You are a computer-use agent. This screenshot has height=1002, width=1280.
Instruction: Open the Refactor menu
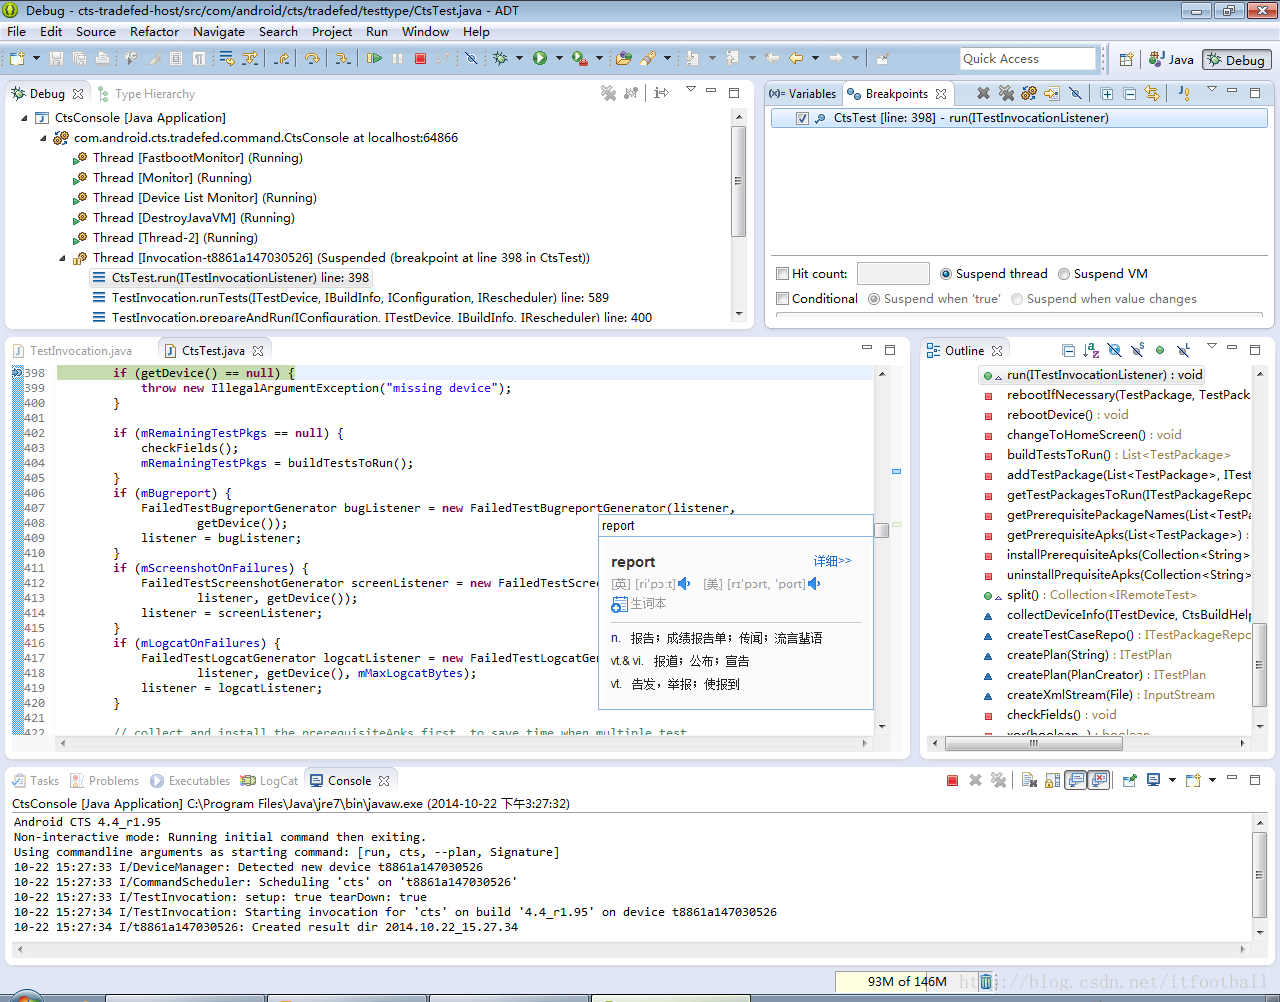(x=154, y=31)
